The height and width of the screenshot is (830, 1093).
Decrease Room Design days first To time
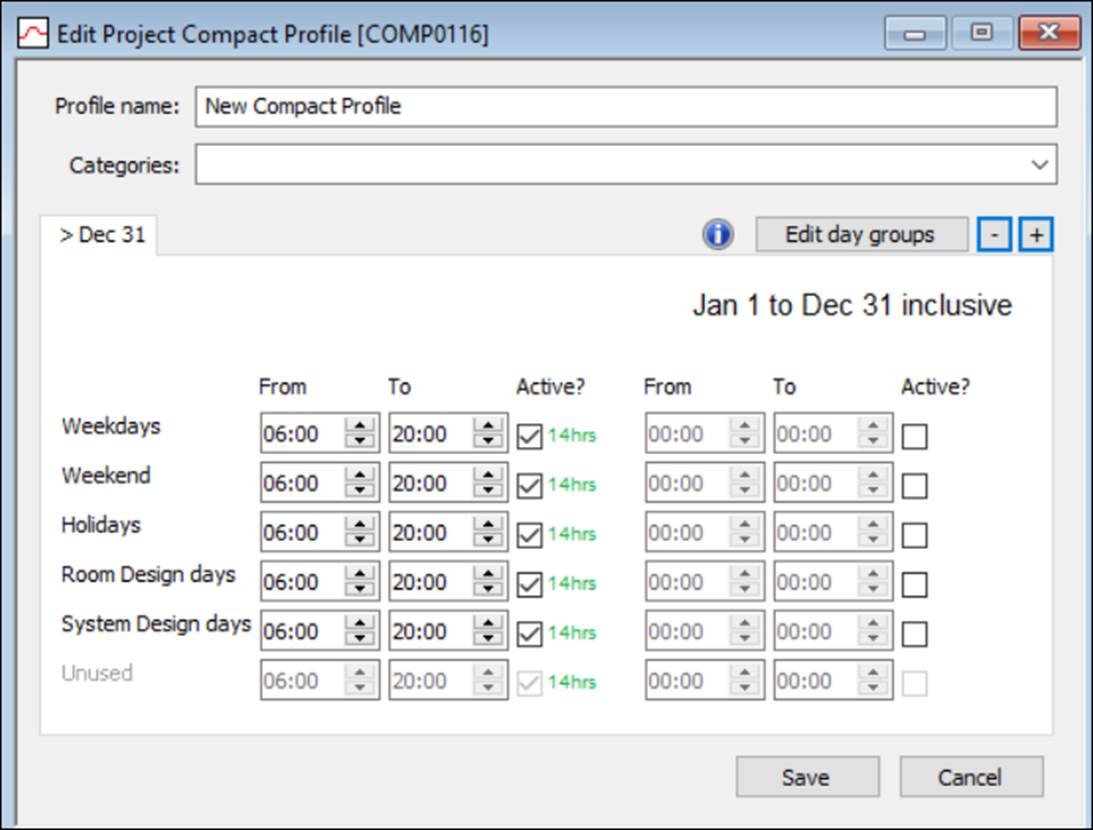coord(488,589)
